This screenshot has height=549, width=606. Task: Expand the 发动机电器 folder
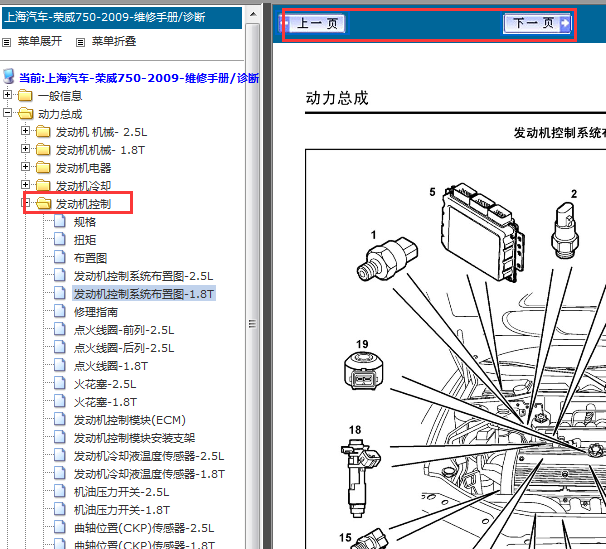pos(25,167)
